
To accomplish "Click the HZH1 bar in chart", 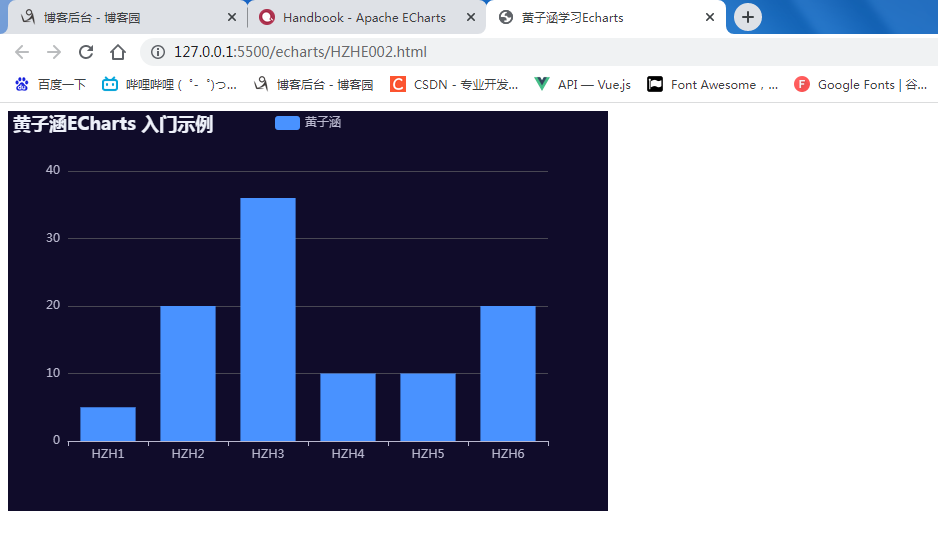I will (108, 424).
